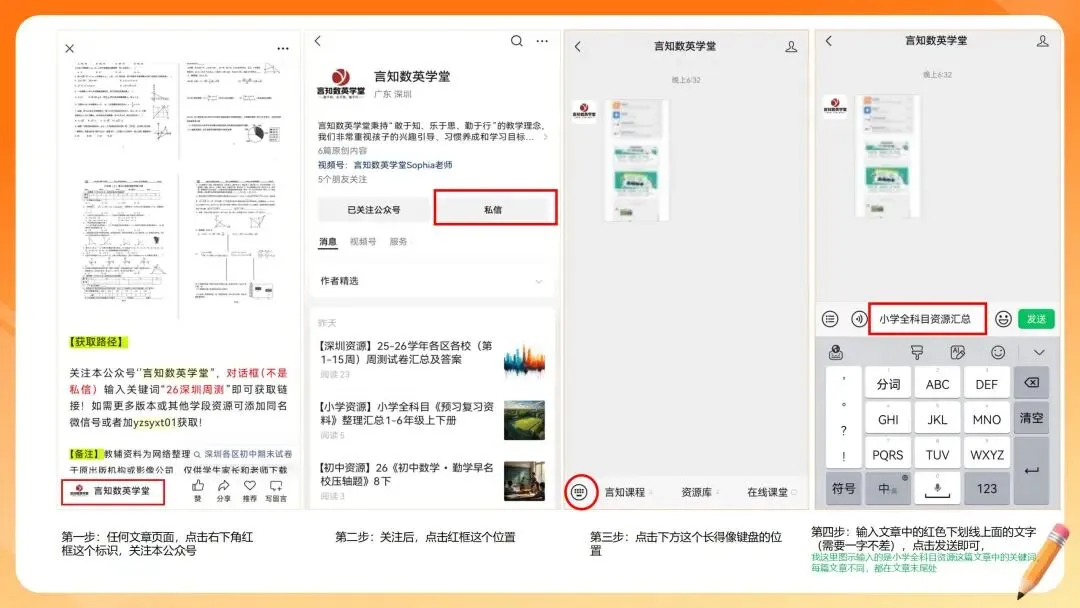Click the 已关注公众号 button
This screenshot has height=608, width=1080.
[373, 209]
